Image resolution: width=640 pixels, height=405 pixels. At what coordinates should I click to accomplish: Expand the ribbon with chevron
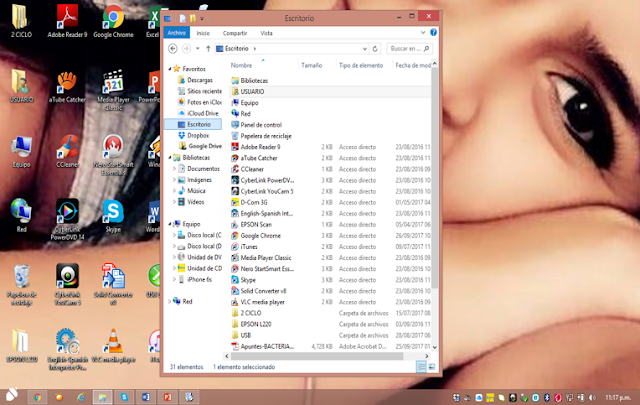click(423, 33)
